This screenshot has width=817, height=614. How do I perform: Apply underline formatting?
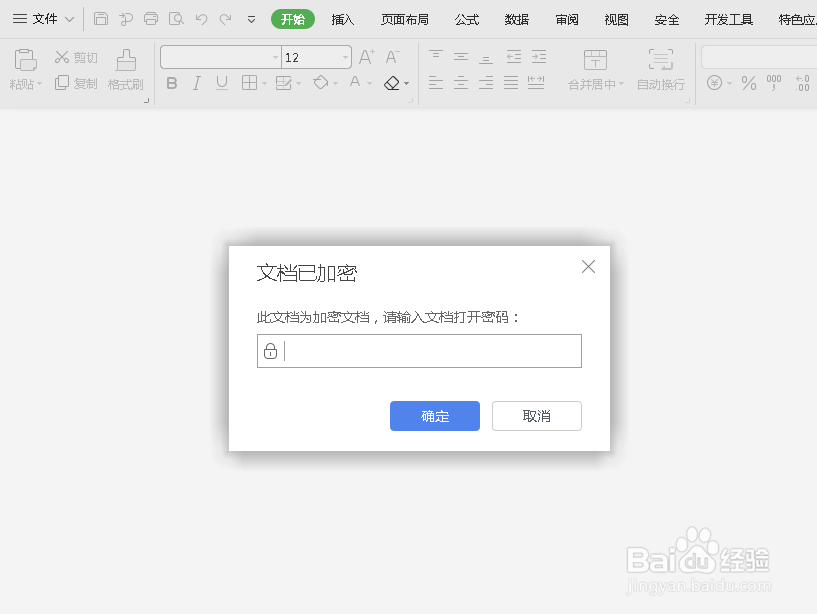point(223,83)
